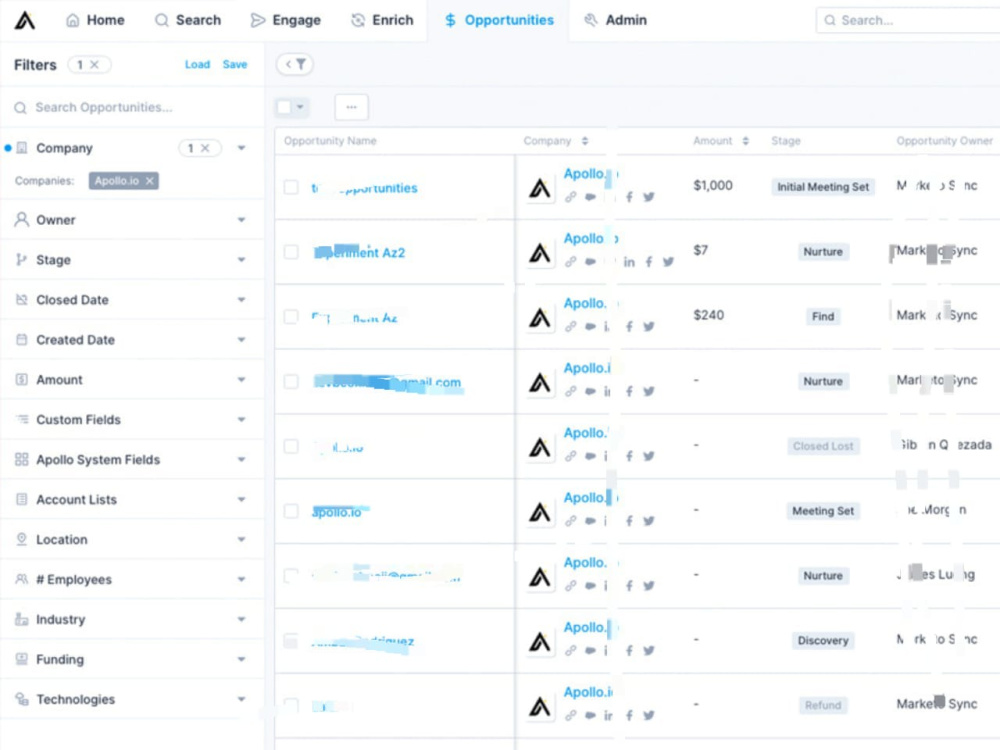
Task: Sort by the Company column arrows
Action: pos(585,141)
